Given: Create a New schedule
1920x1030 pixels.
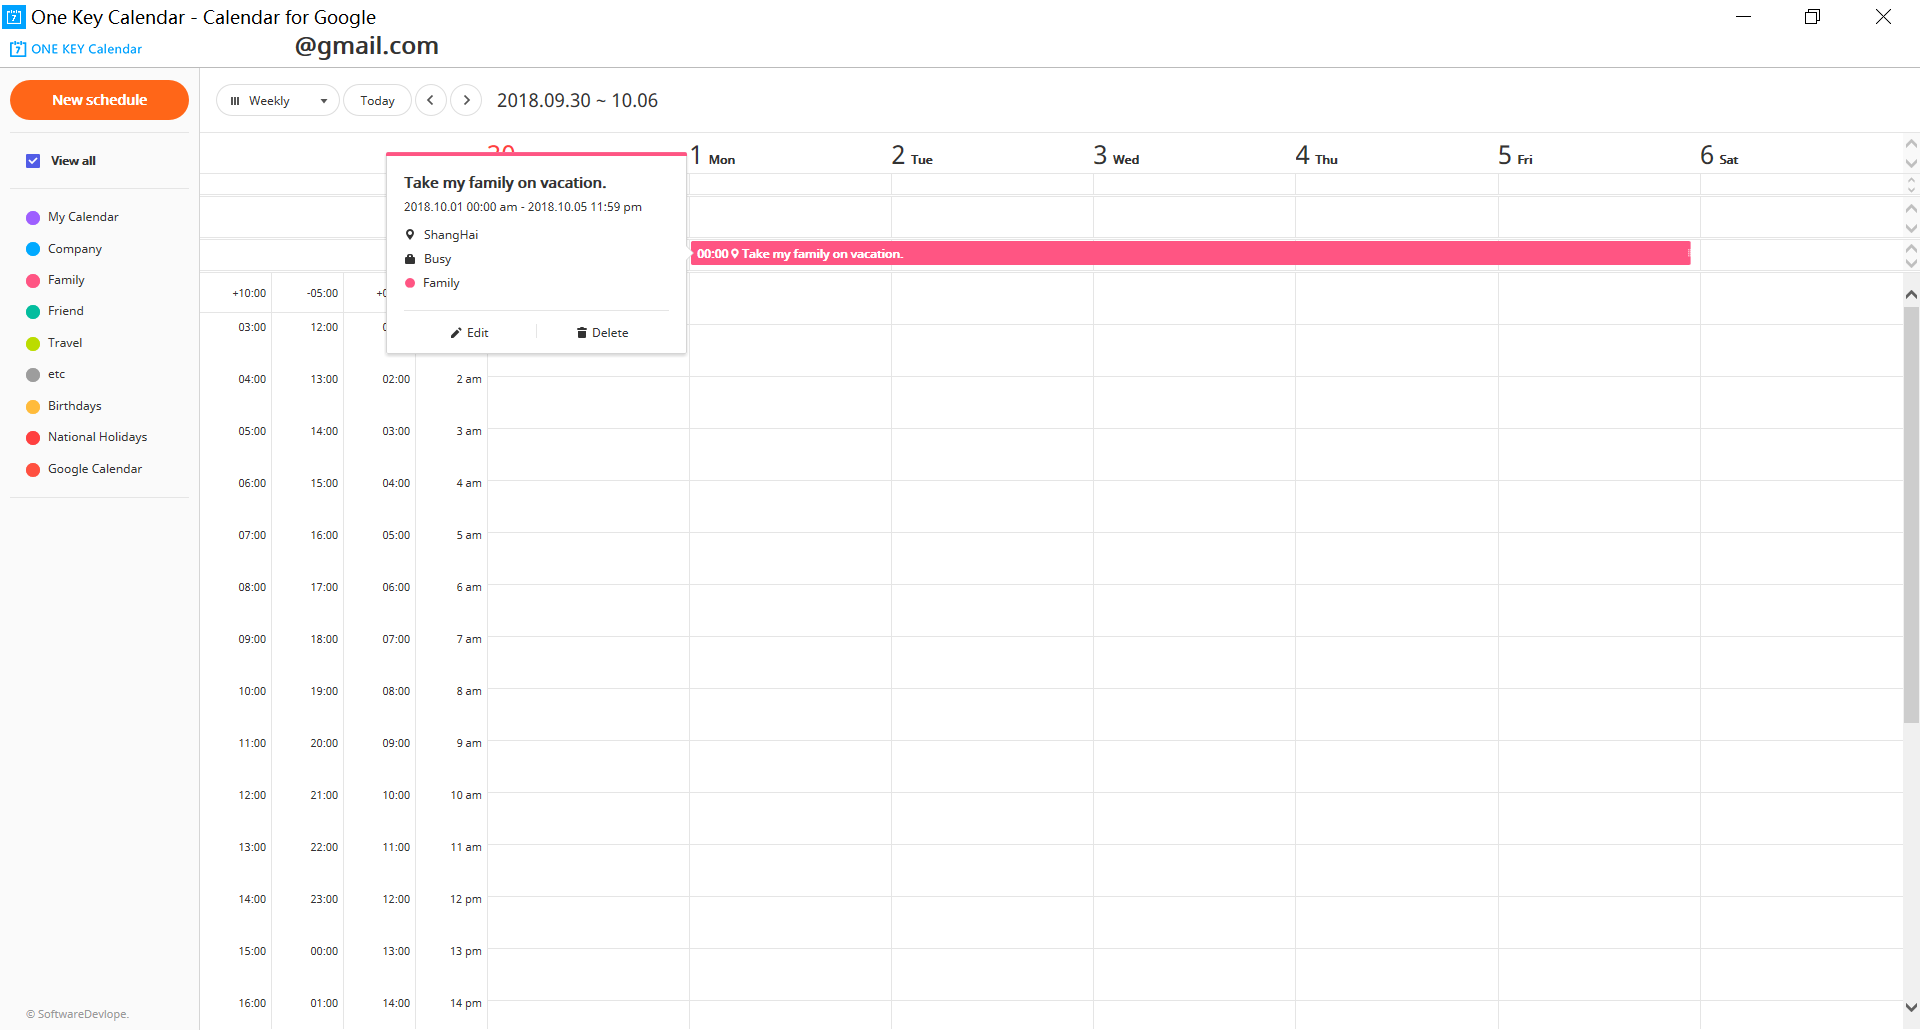Looking at the screenshot, I should 99,100.
